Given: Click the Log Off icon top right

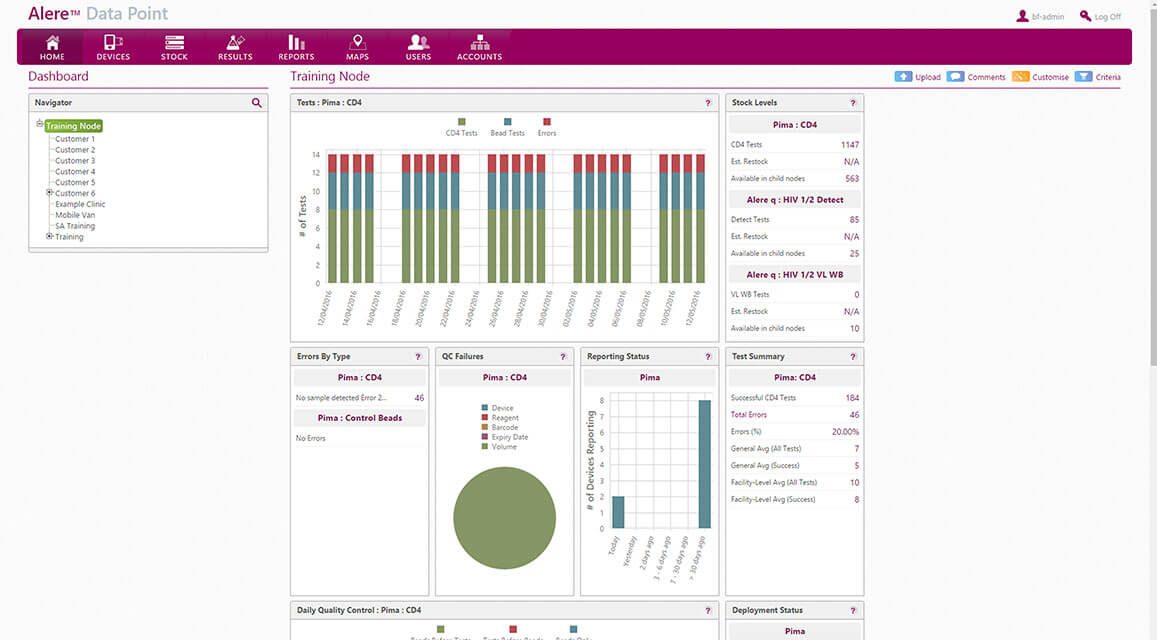Looking at the screenshot, I should tap(1085, 15).
